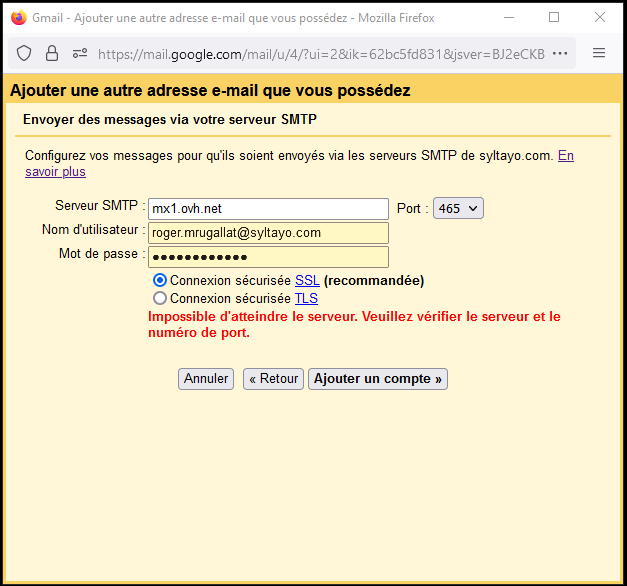
Task: Click the Firefox logo in the title bar
Action: click(18, 18)
